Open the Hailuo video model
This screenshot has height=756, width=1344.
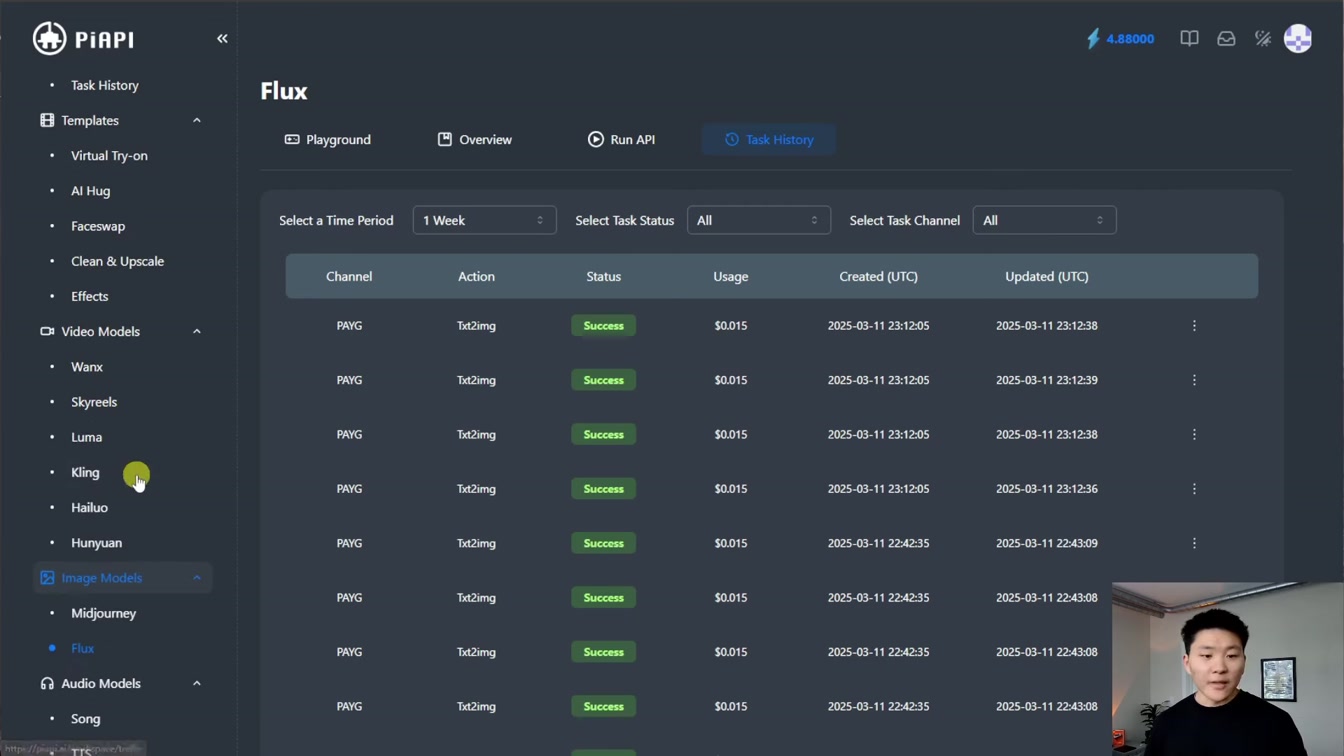point(89,507)
